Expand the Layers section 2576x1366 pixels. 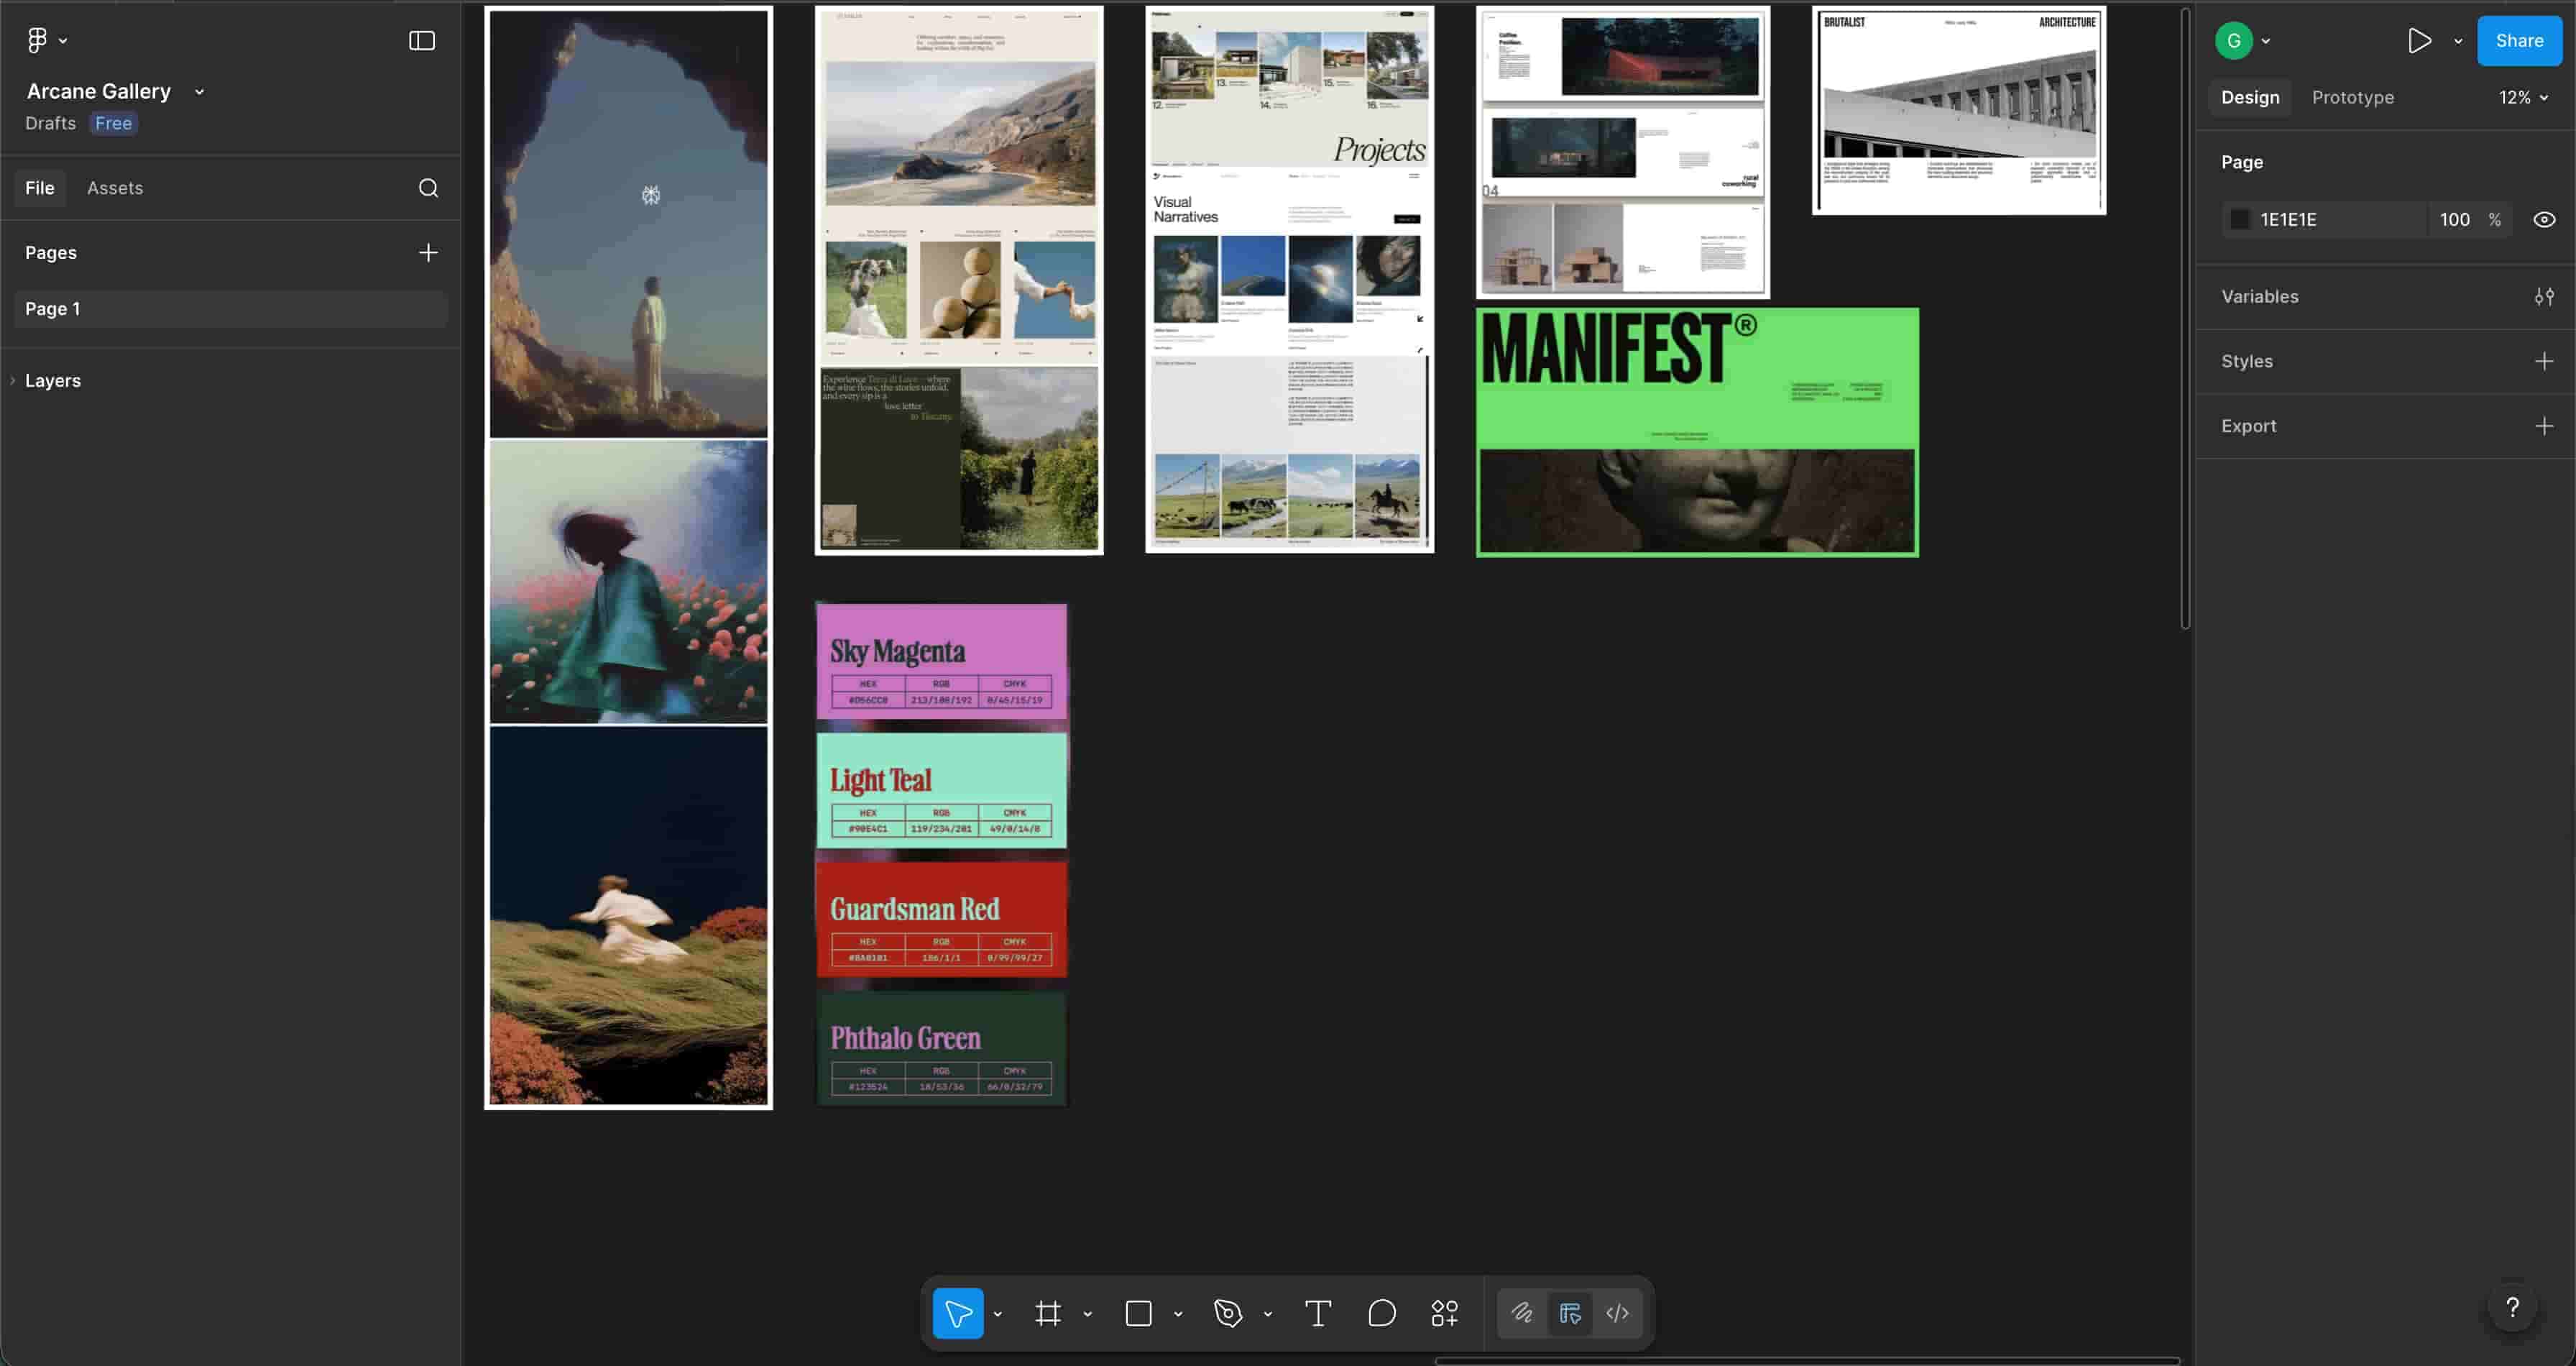(x=52, y=381)
